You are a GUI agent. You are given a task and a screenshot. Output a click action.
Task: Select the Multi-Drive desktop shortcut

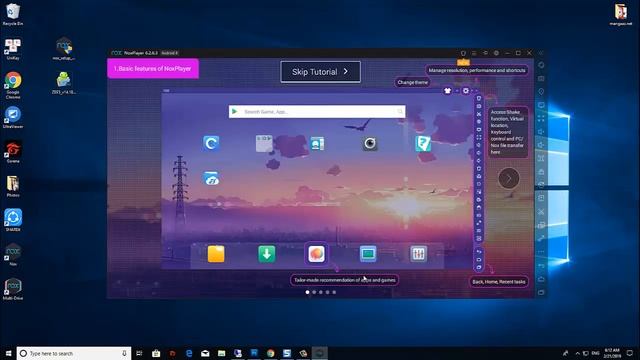pyautogui.click(x=13, y=289)
